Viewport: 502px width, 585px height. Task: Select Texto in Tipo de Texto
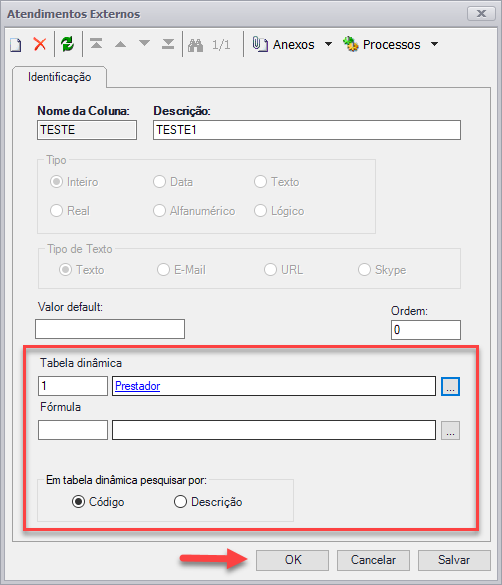coord(65,269)
